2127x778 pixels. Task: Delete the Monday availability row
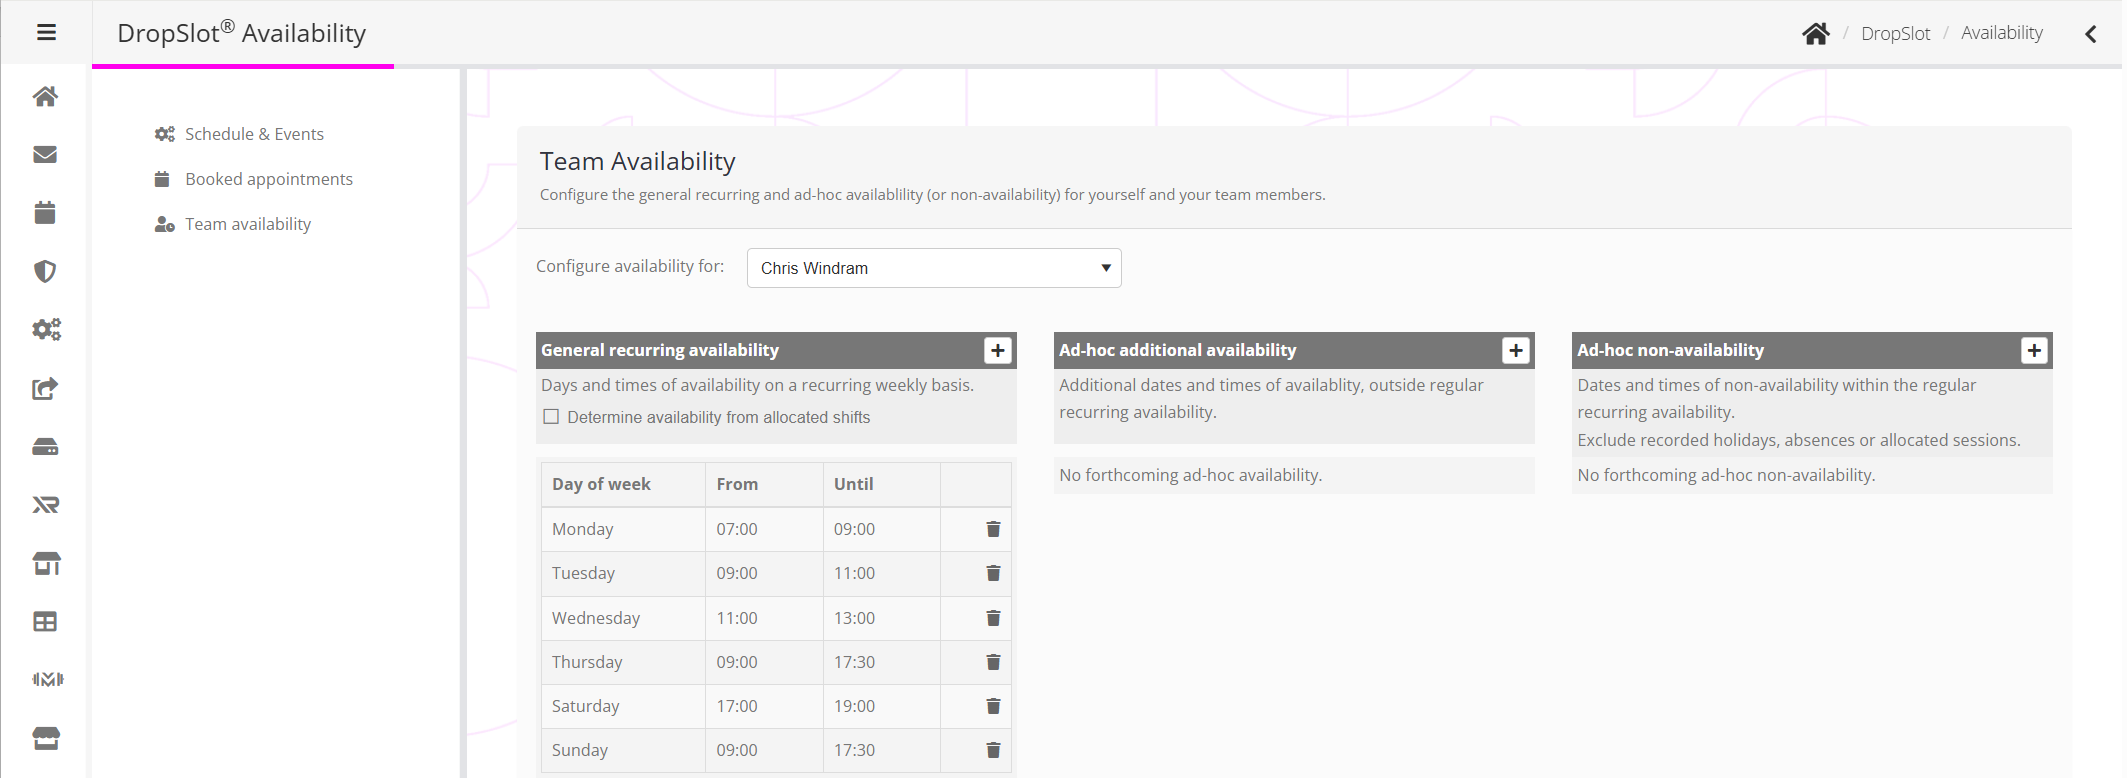pos(993,529)
